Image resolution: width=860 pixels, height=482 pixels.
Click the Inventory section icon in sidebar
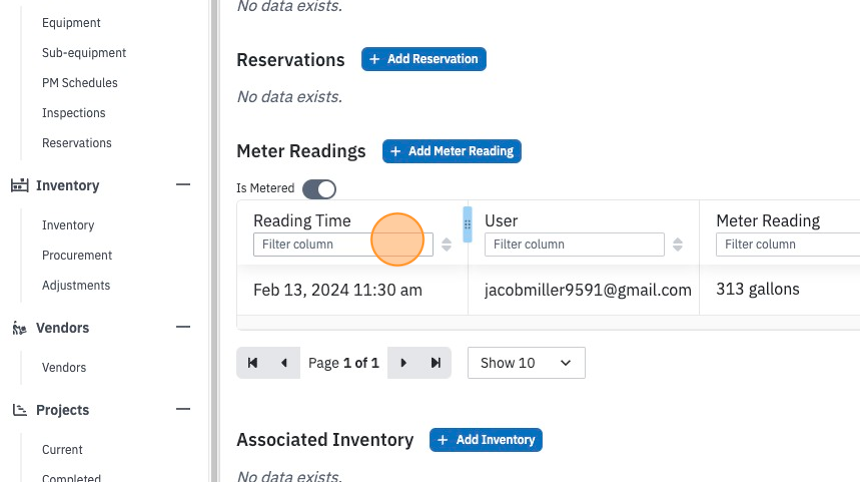click(x=20, y=185)
